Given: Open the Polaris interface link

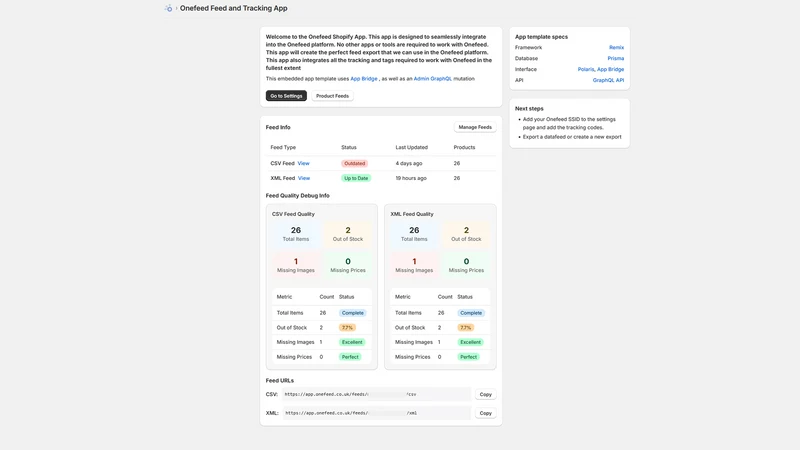Looking at the screenshot, I should (x=586, y=69).
